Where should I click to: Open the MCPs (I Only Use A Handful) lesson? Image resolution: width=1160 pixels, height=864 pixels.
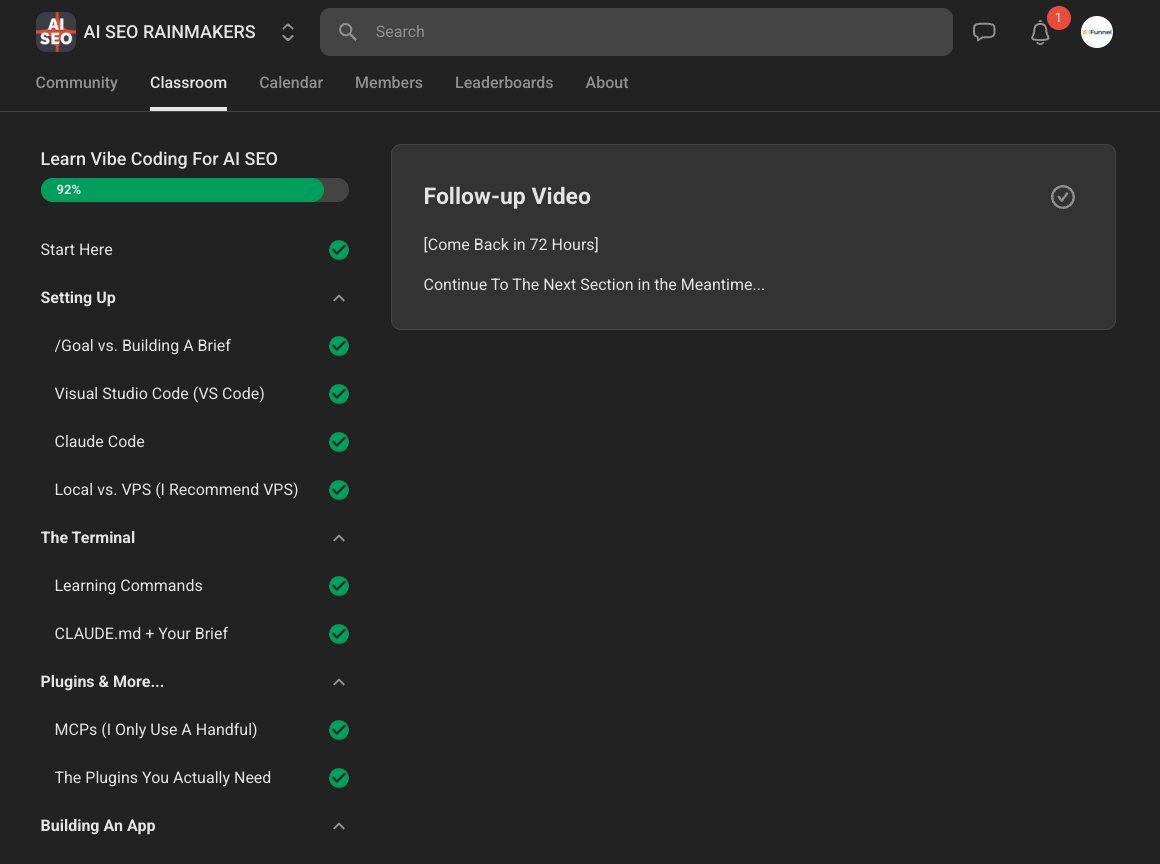pyautogui.click(x=156, y=730)
